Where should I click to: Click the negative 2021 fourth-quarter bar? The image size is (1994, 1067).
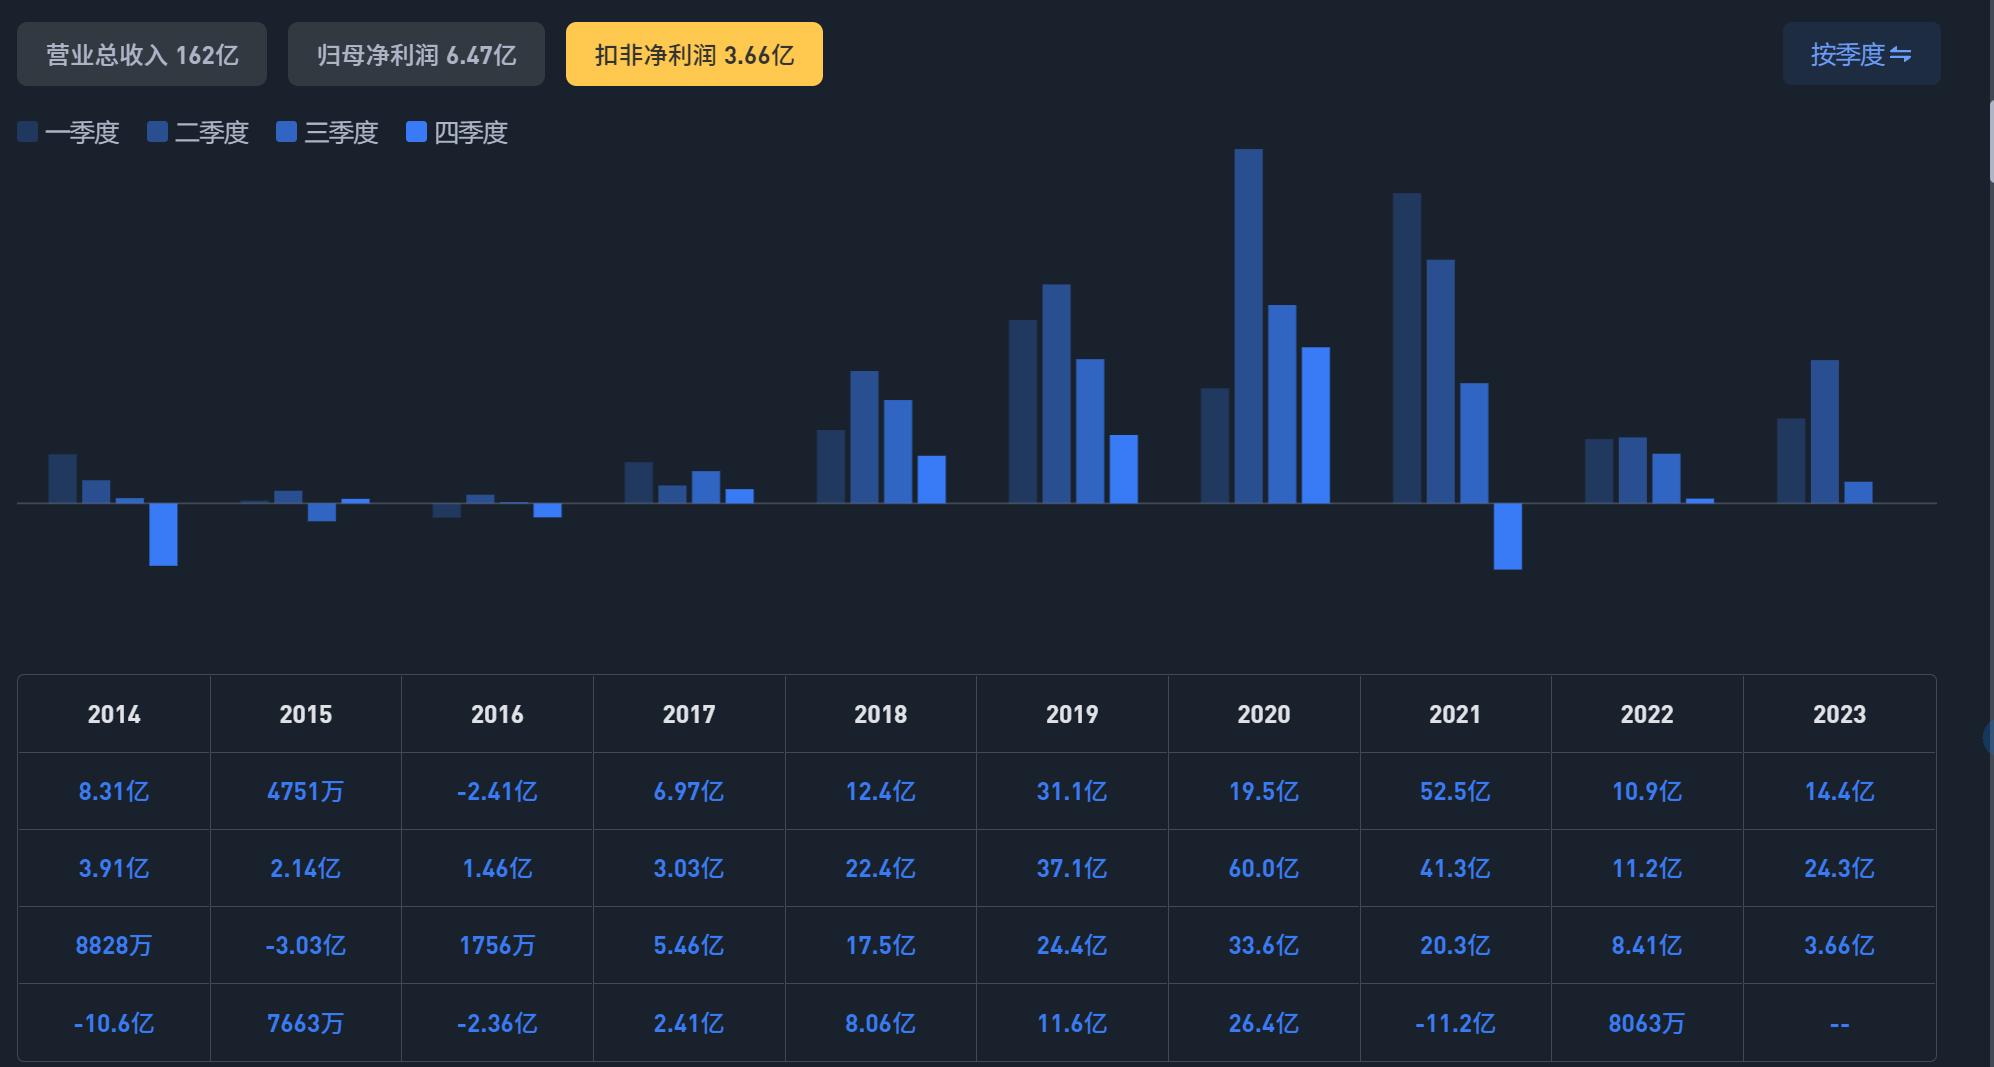coord(1508,536)
